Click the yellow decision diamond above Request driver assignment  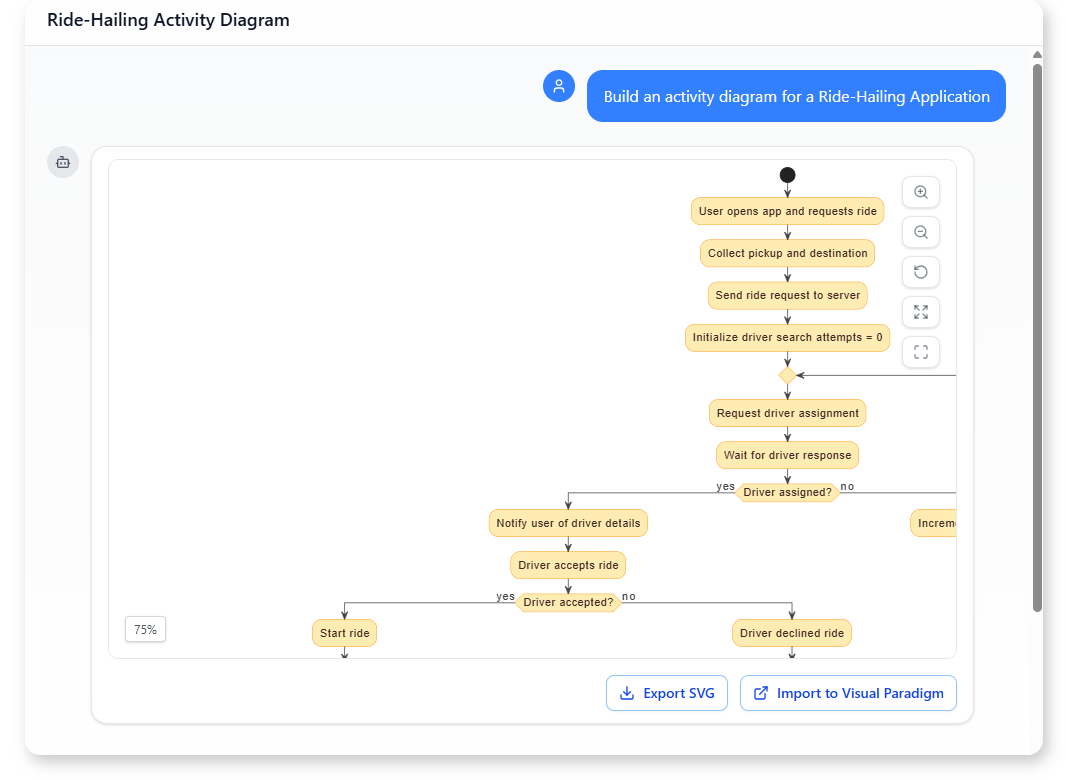(787, 376)
